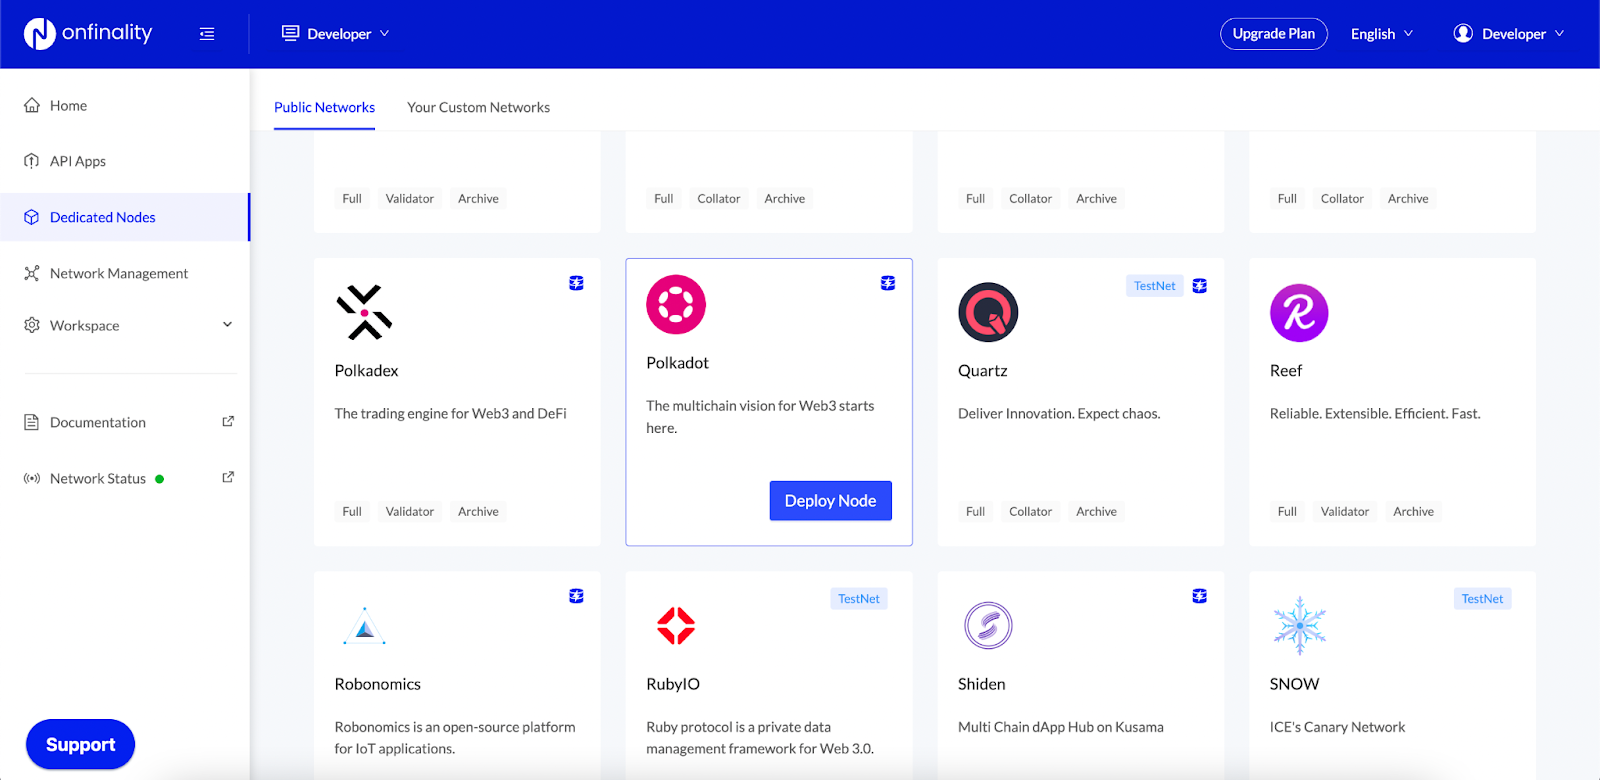Click the Full tag on Quartz card
The image size is (1600, 780).
(975, 512)
